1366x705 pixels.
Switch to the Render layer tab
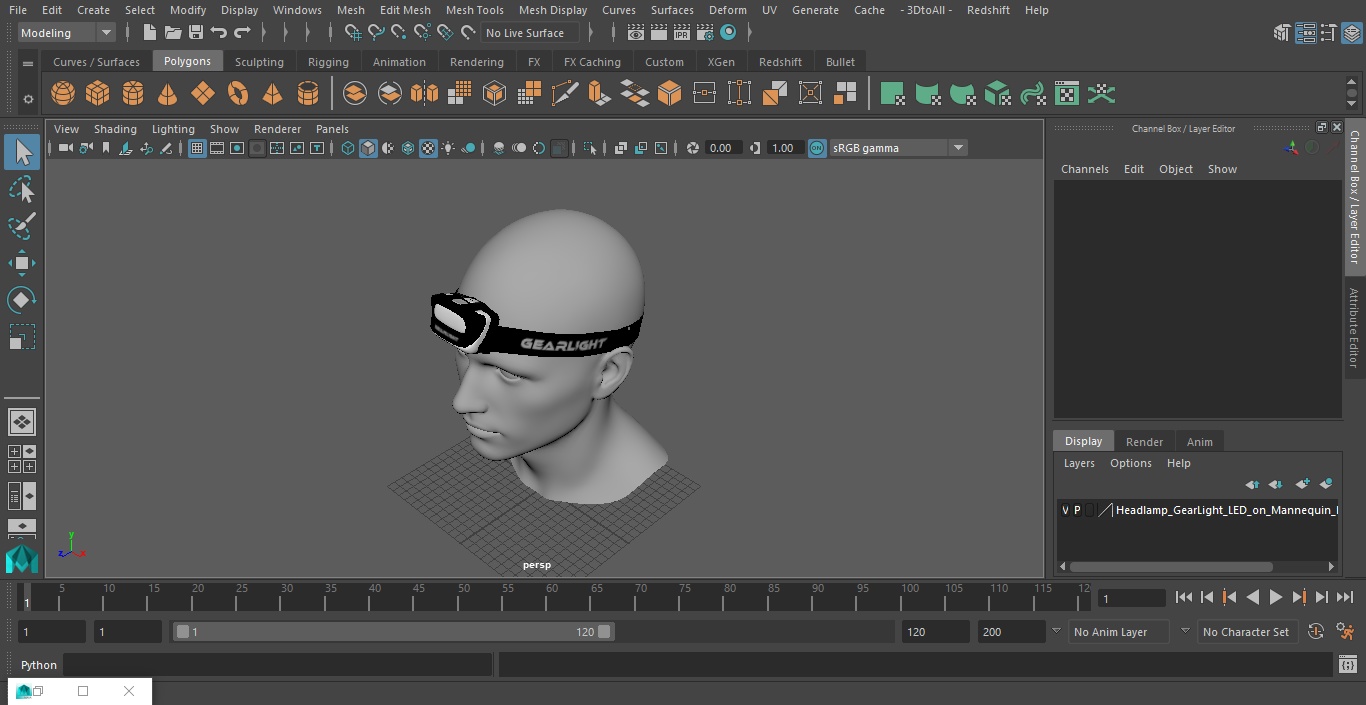[x=1144, y=442]
